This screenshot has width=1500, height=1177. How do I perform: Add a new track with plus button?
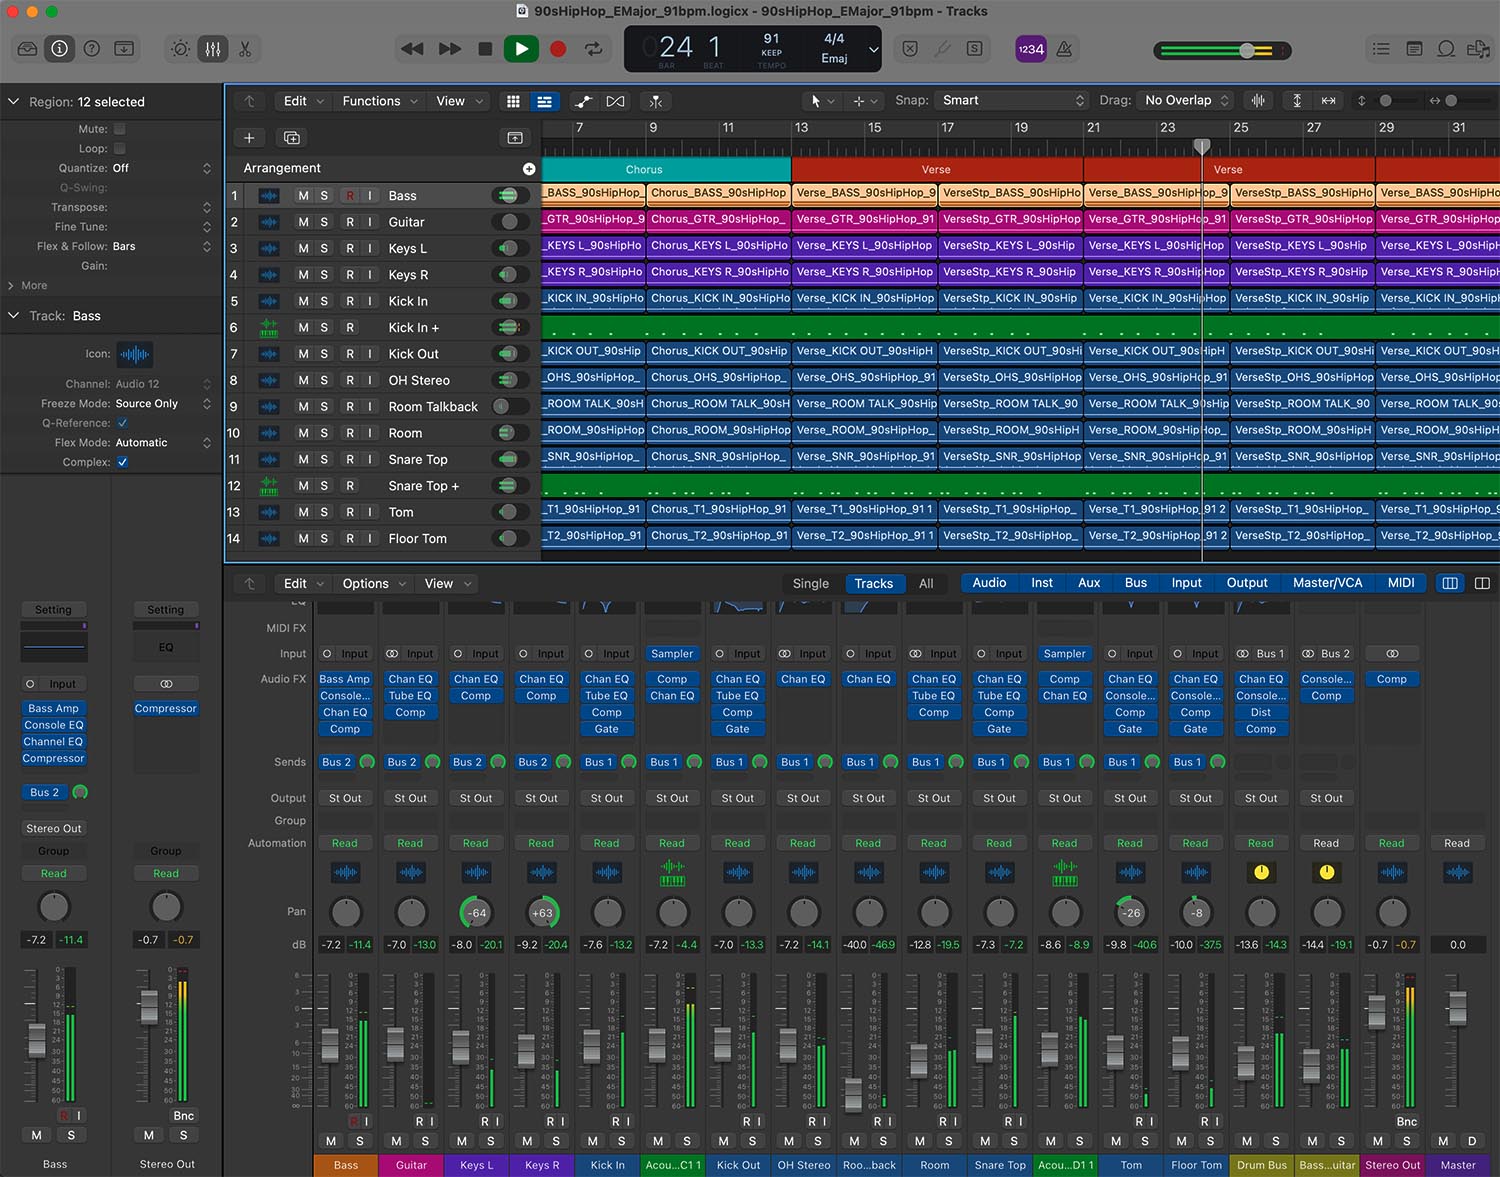pyautogui.click(x=249, y=138)
